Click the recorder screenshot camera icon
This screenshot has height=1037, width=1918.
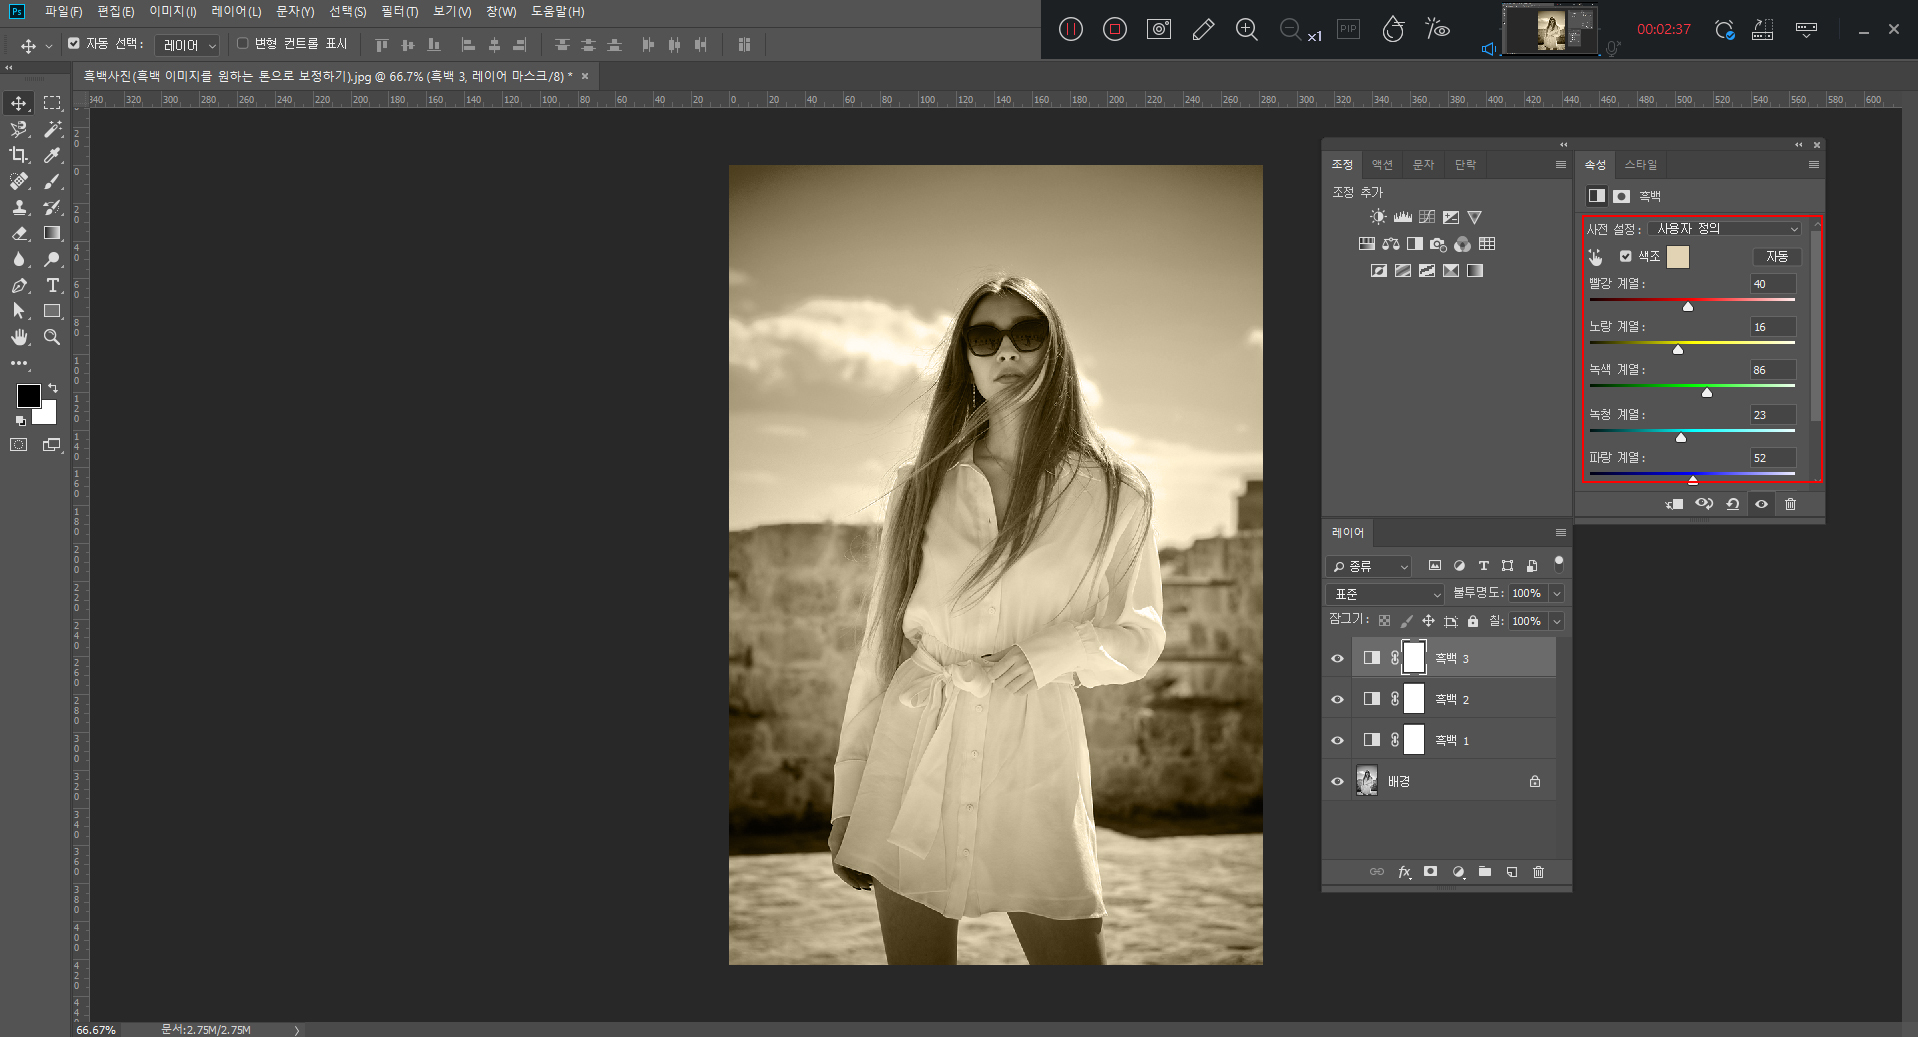1159,29
